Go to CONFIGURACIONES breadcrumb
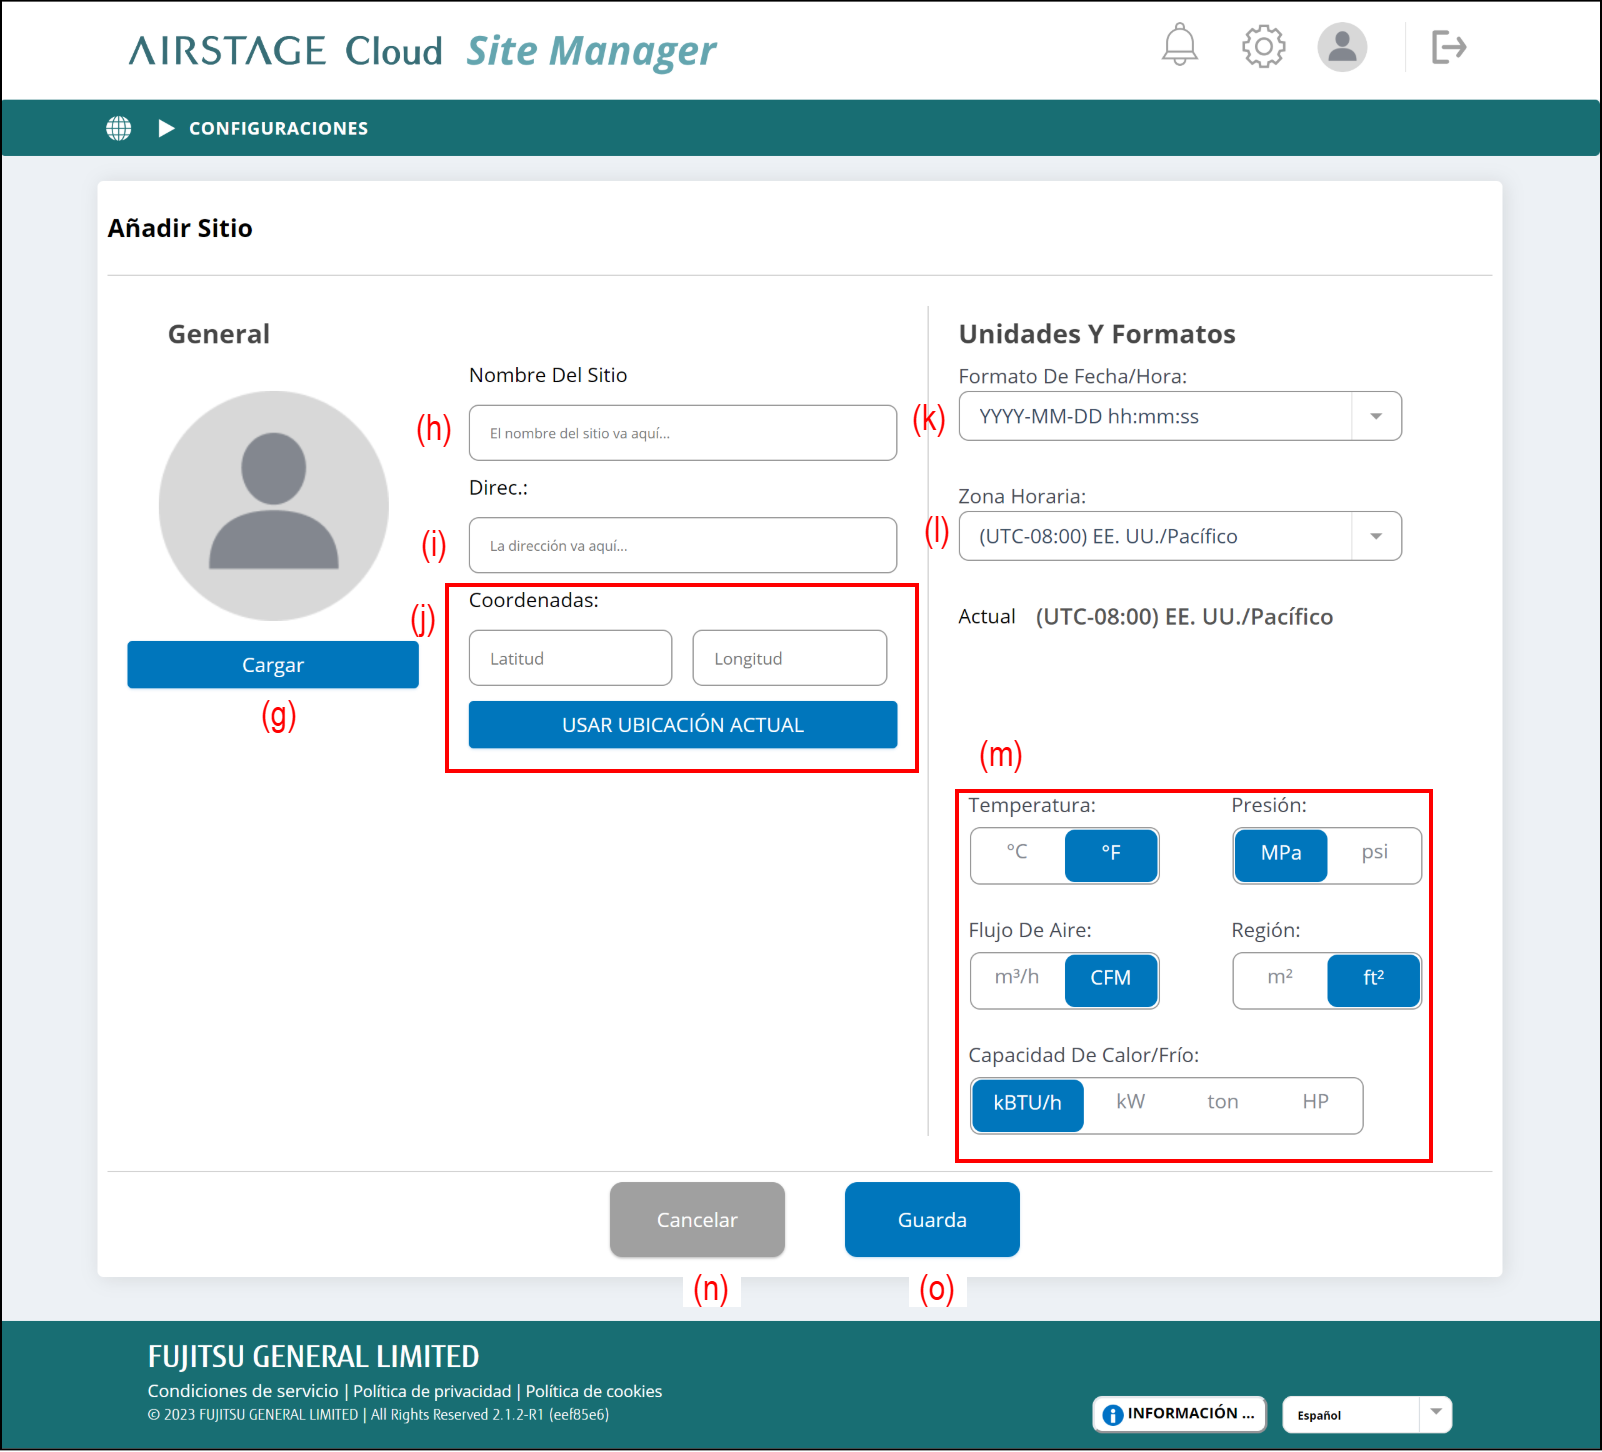The width and height of the screenshot is (1602, 1452). (278, 128)
